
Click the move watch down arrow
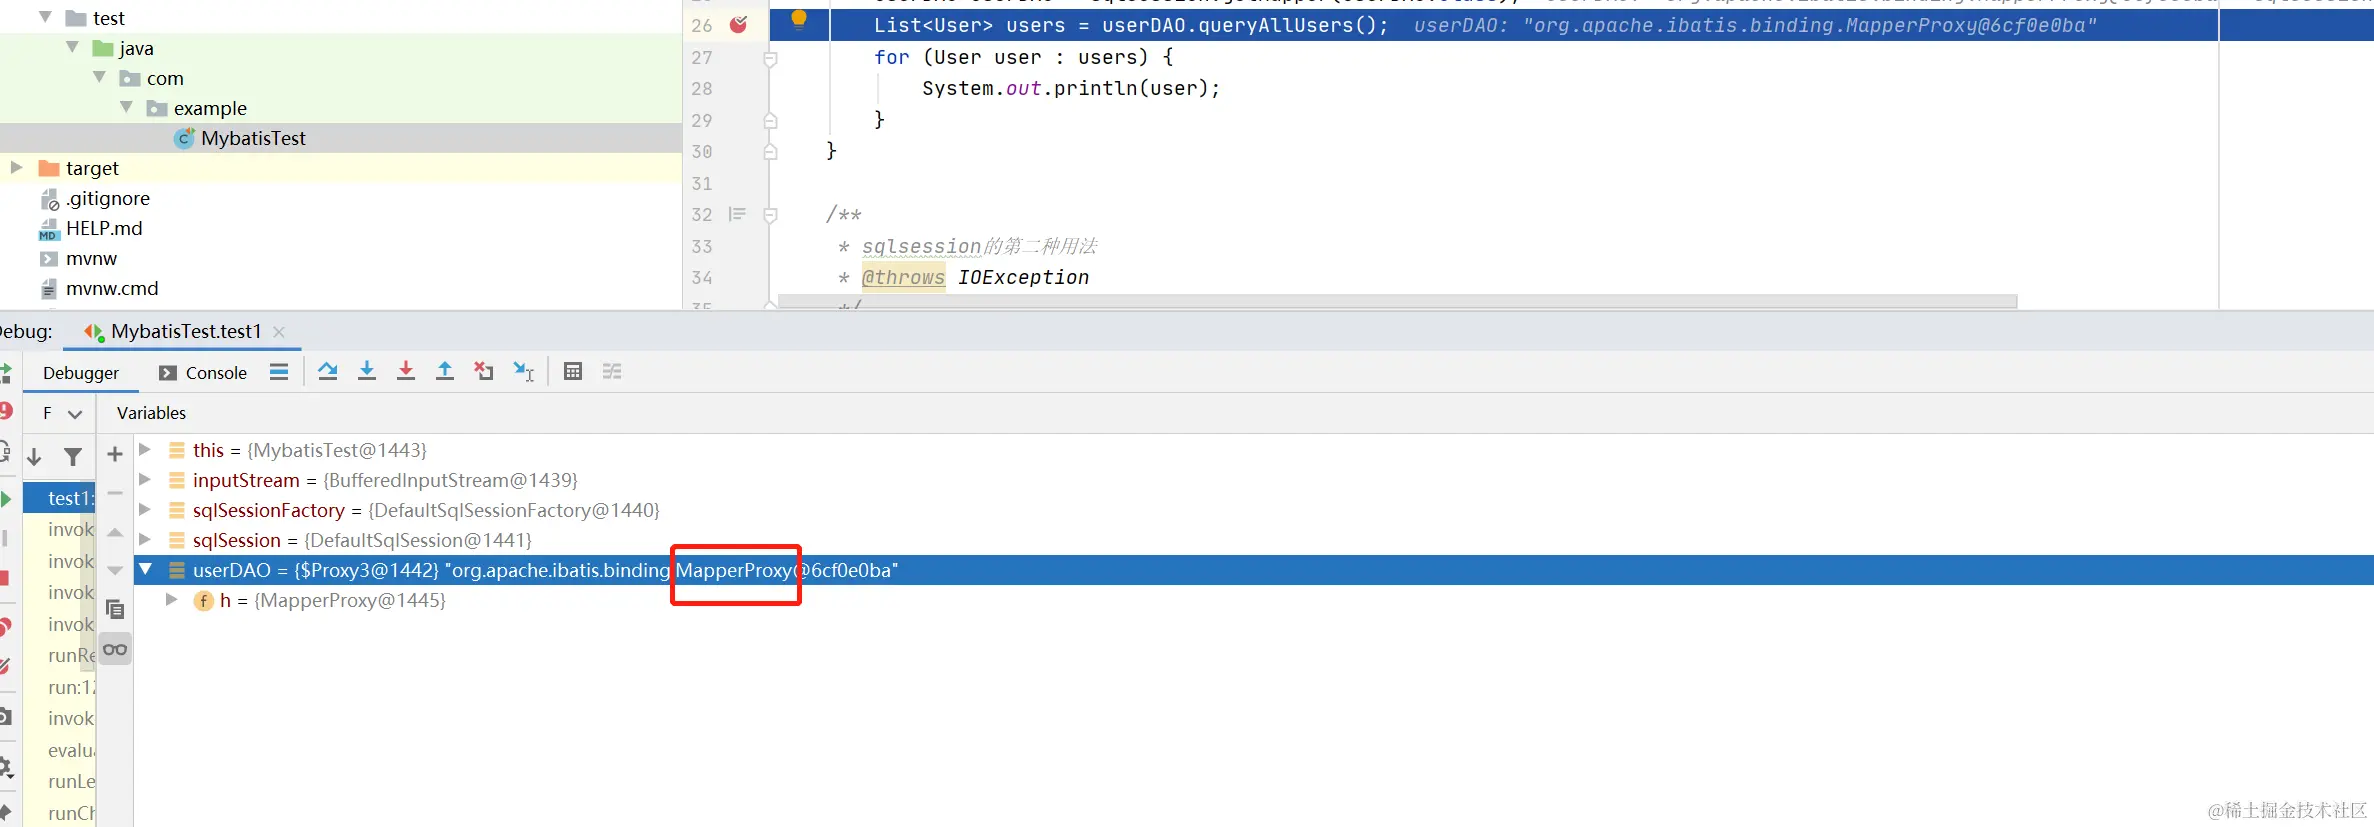(115, 570)
